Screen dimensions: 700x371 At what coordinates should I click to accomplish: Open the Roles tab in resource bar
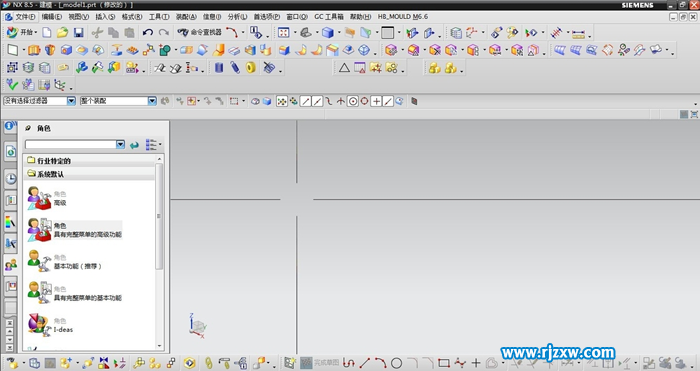pos(11,265)
